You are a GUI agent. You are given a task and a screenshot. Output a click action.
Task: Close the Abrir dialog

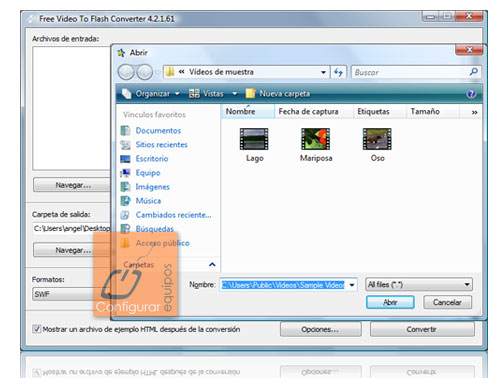pos(469,50)
